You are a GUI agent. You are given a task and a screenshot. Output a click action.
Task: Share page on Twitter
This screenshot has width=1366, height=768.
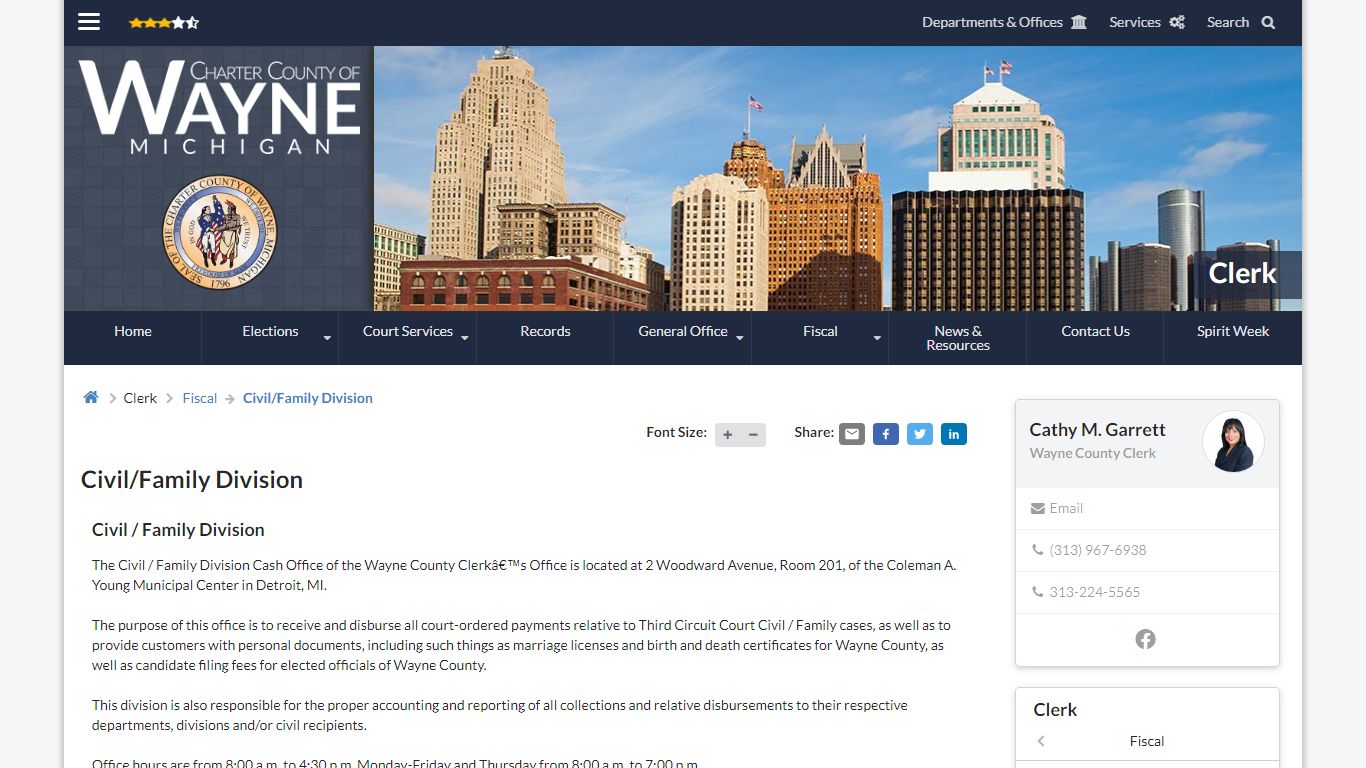coord(920,434)
